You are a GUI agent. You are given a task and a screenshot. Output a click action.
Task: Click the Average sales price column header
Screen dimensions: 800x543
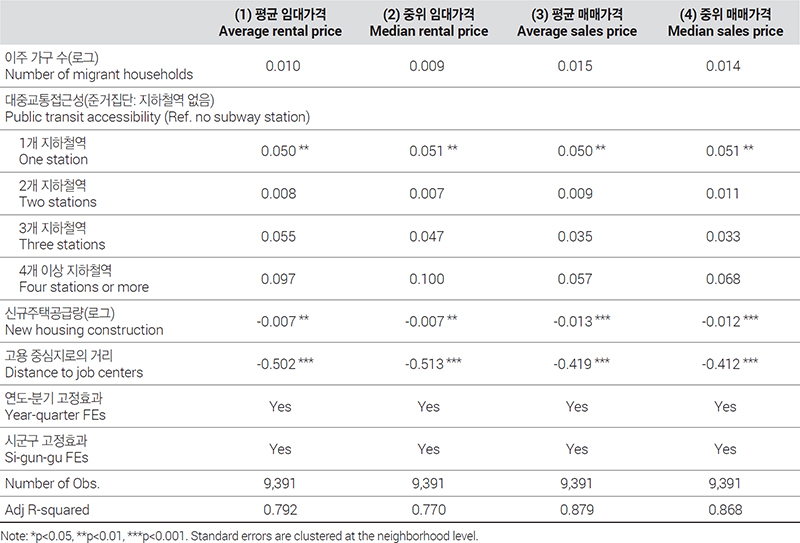click(x=577, y=22)
